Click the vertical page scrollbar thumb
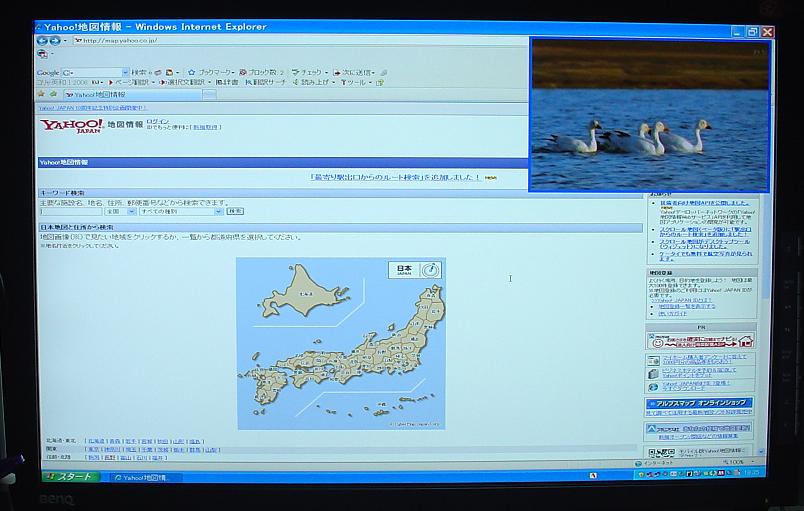The height and width of the screenshot is (511, 804). click(765, 246)
